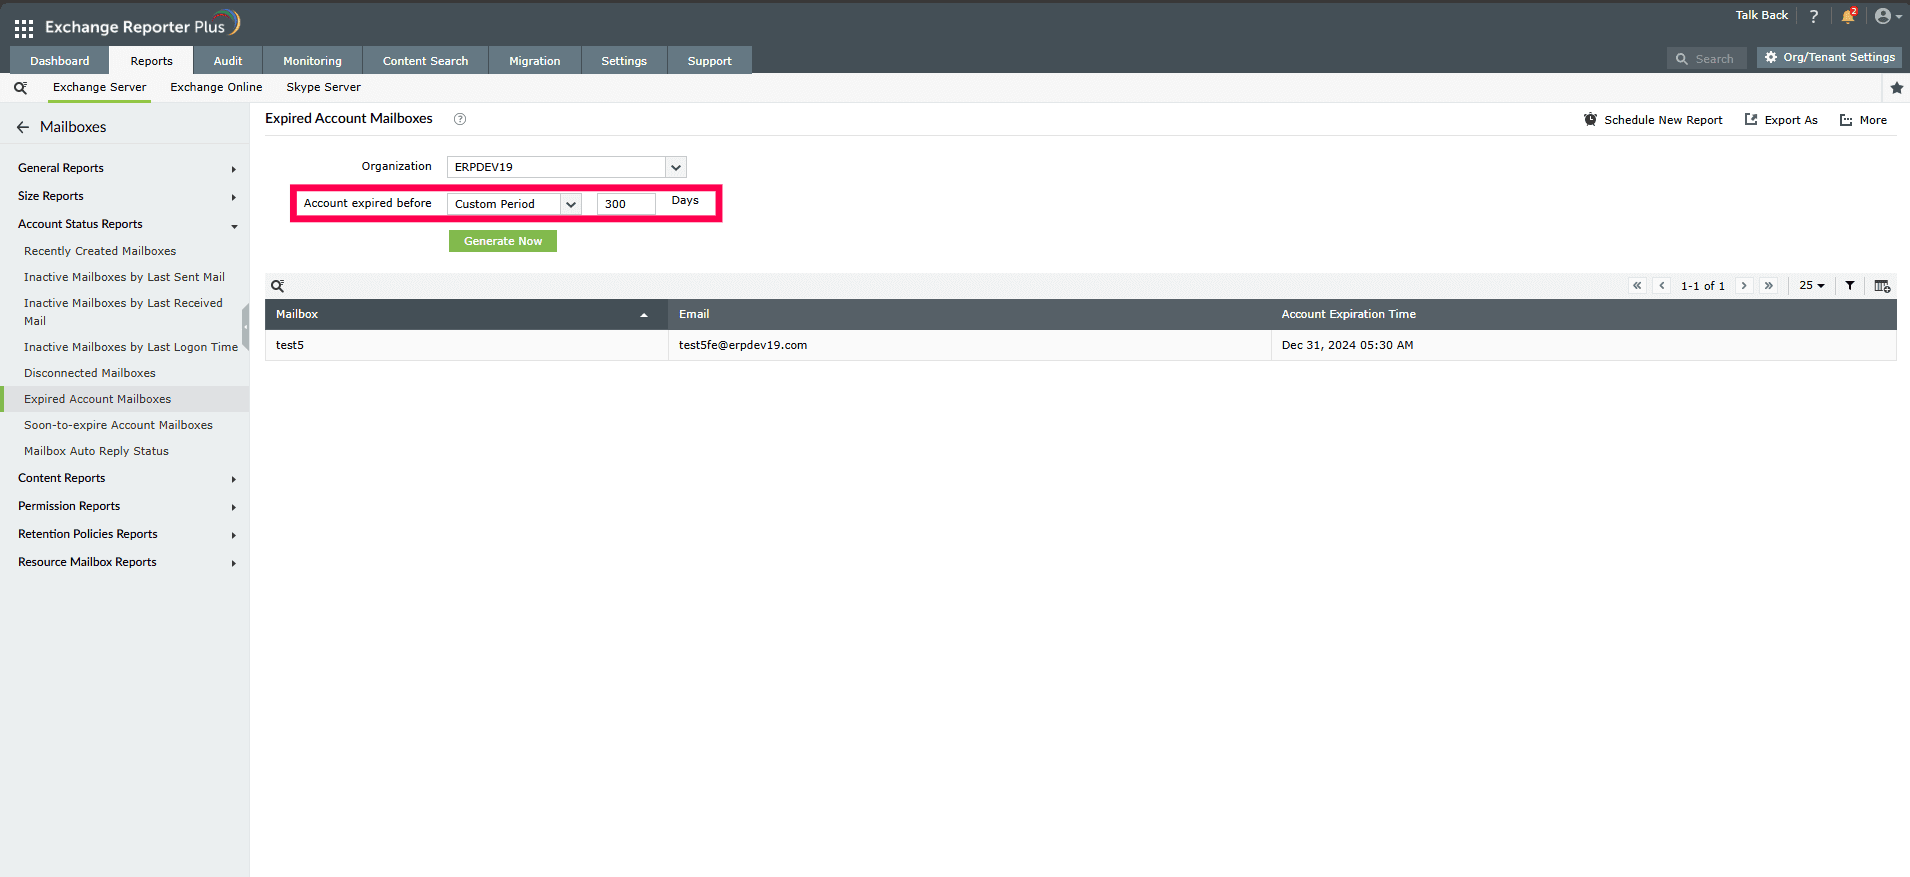Click the Org/Tenant Settings gear button
Image resolution: width=1910 pixels, height=877 pixels.
tap(1829, 57)
